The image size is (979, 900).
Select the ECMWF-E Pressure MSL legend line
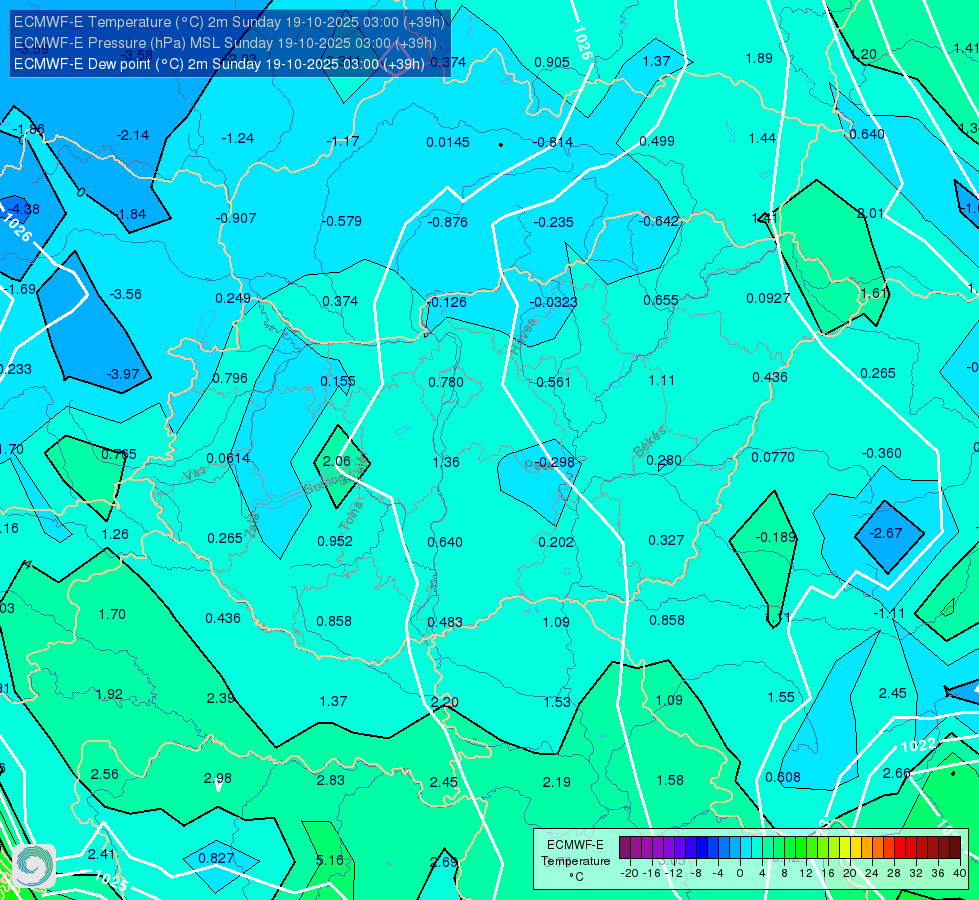(225, 43)
